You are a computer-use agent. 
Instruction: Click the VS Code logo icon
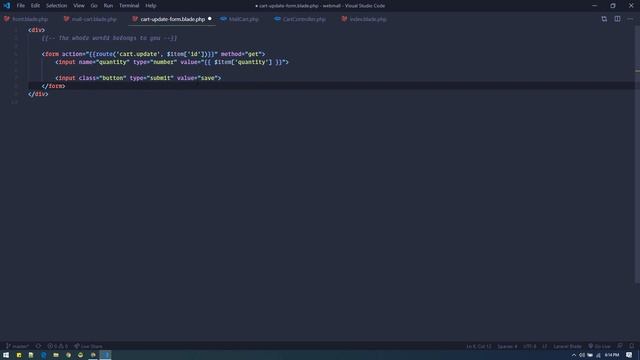7,6
